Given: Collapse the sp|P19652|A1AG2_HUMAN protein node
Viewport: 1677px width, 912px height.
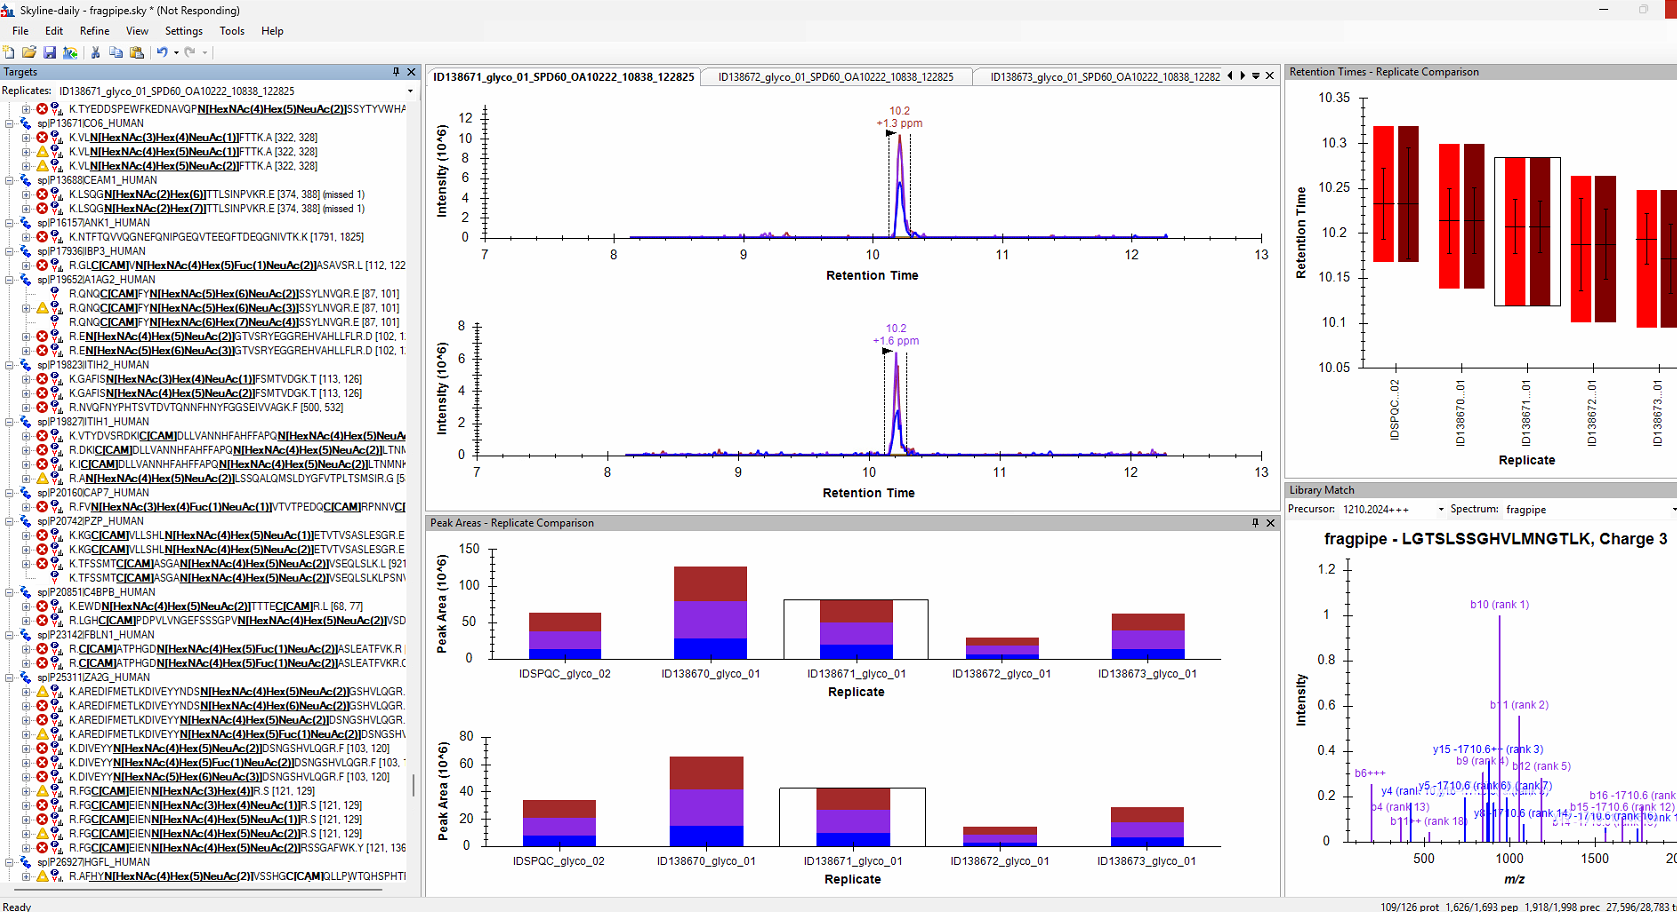Looking at the screenshot, I should (10, 280).
